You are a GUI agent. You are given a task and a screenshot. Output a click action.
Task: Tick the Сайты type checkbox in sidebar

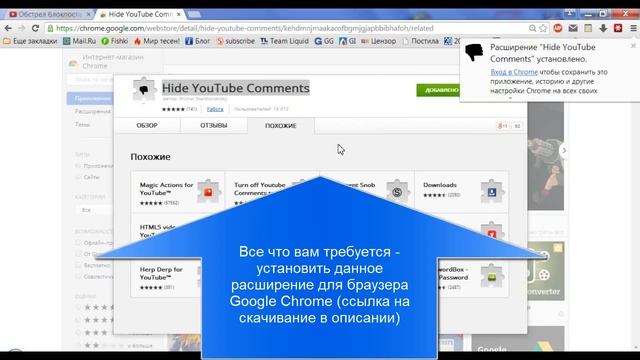(x=78, y=177)
